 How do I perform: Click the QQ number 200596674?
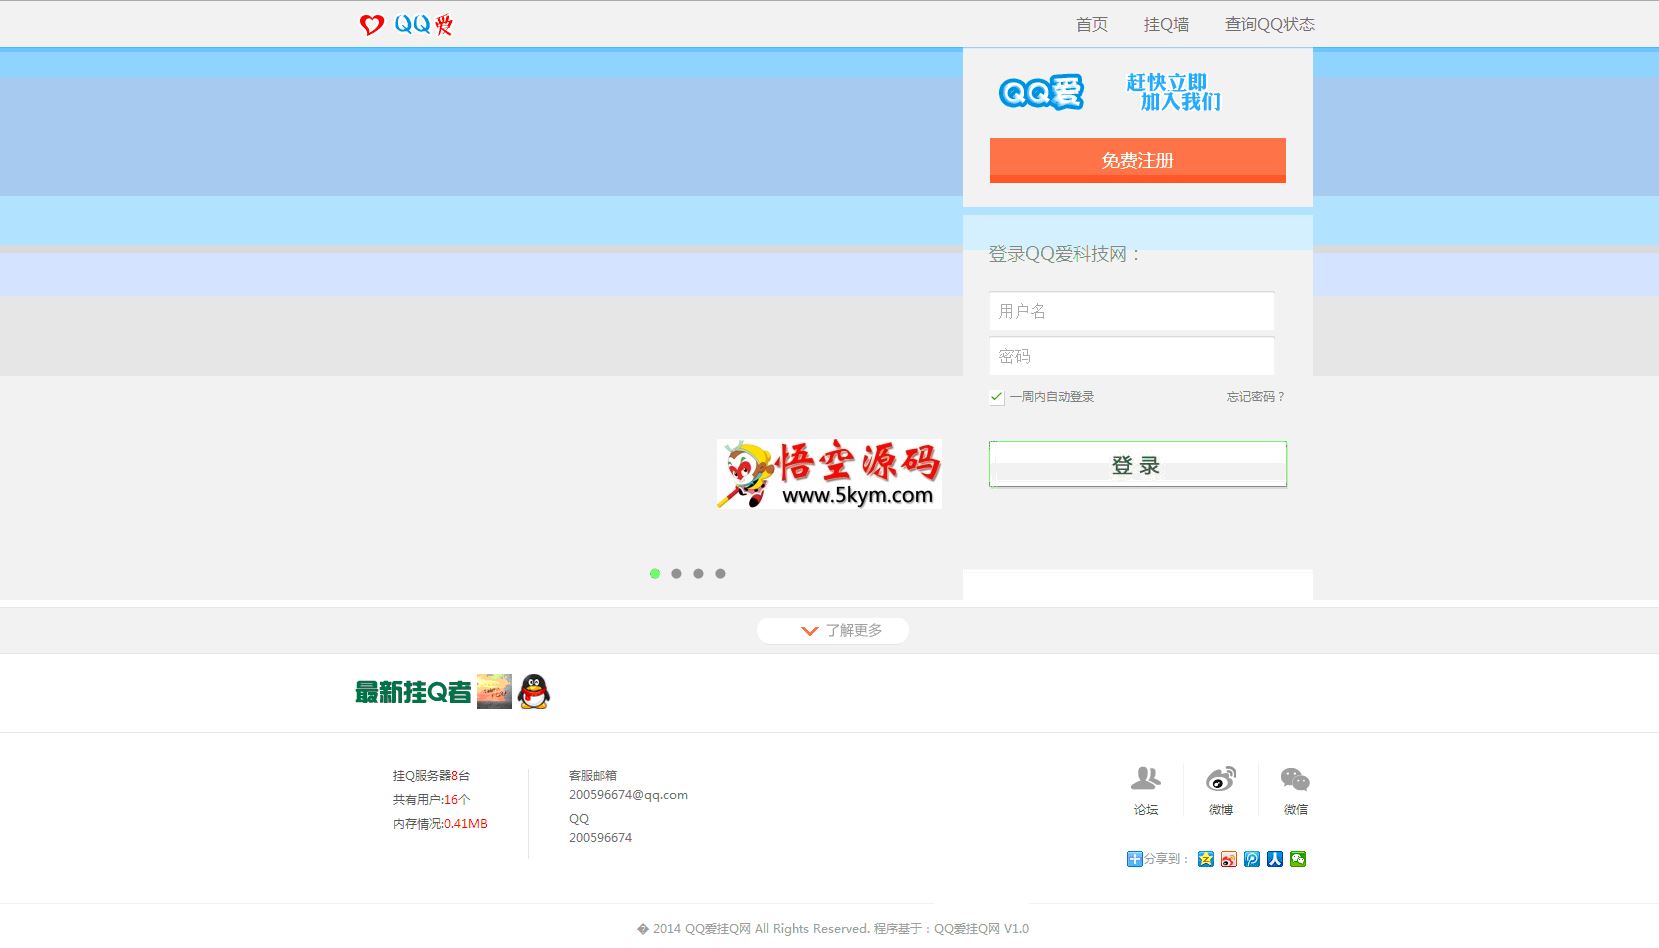(x=600, y=838)
